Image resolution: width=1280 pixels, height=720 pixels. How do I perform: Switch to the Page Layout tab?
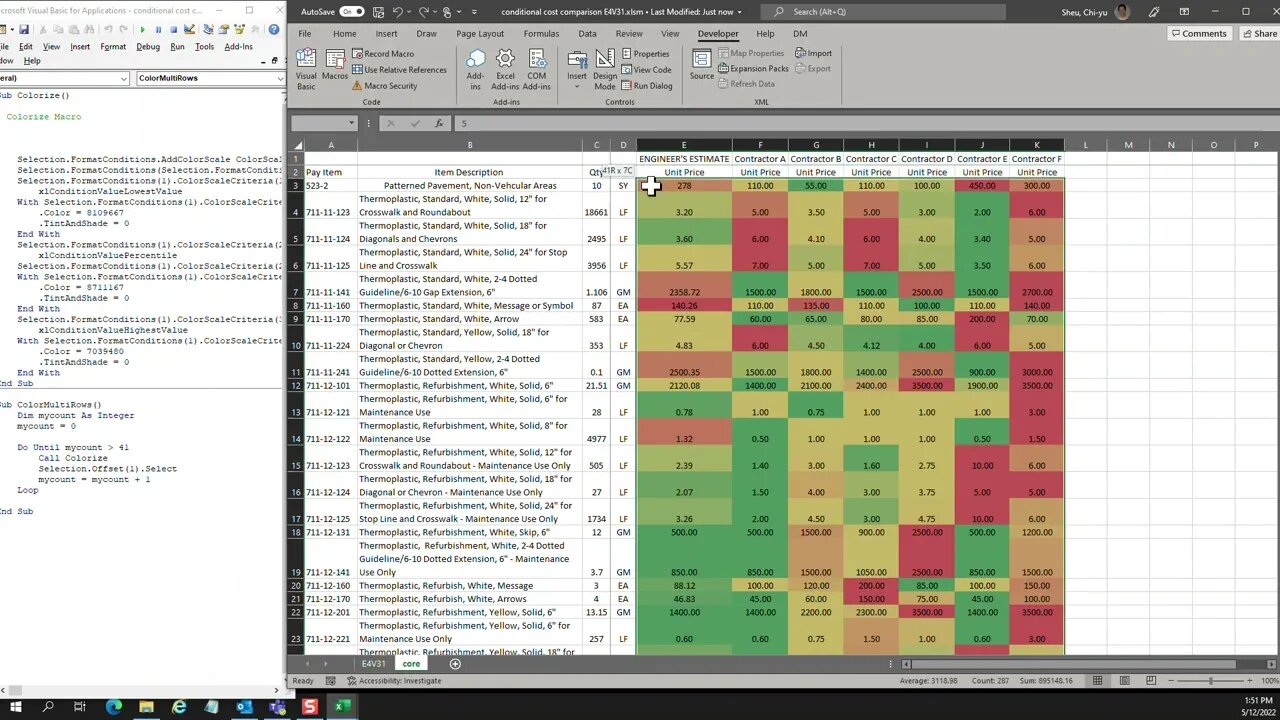click(480, 33)
